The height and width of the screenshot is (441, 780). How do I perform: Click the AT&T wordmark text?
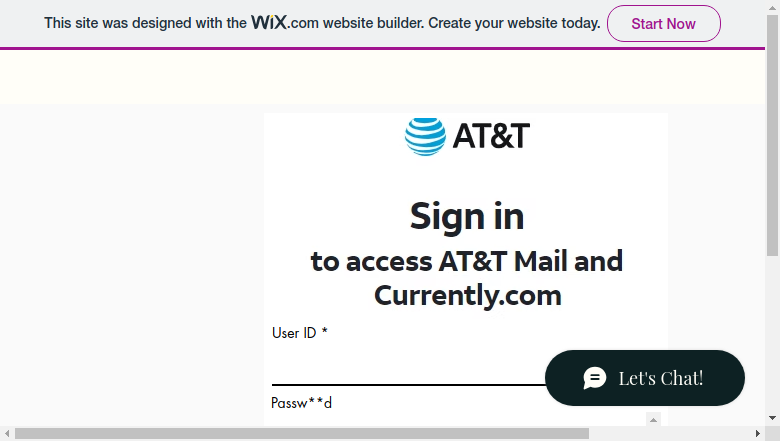491,136
